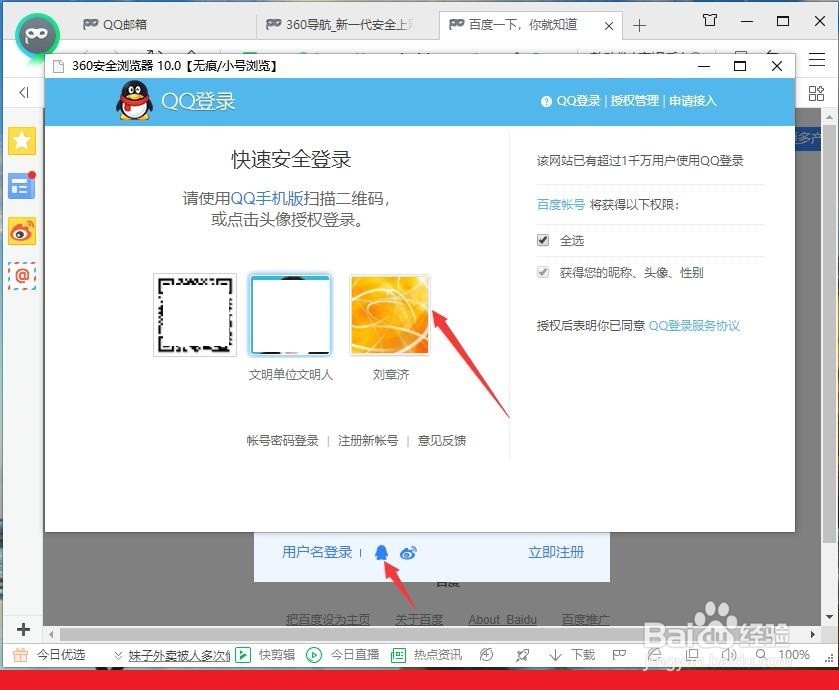Open 帐号密码登录 link
The image size is (839, 690).
pos(283,441)
